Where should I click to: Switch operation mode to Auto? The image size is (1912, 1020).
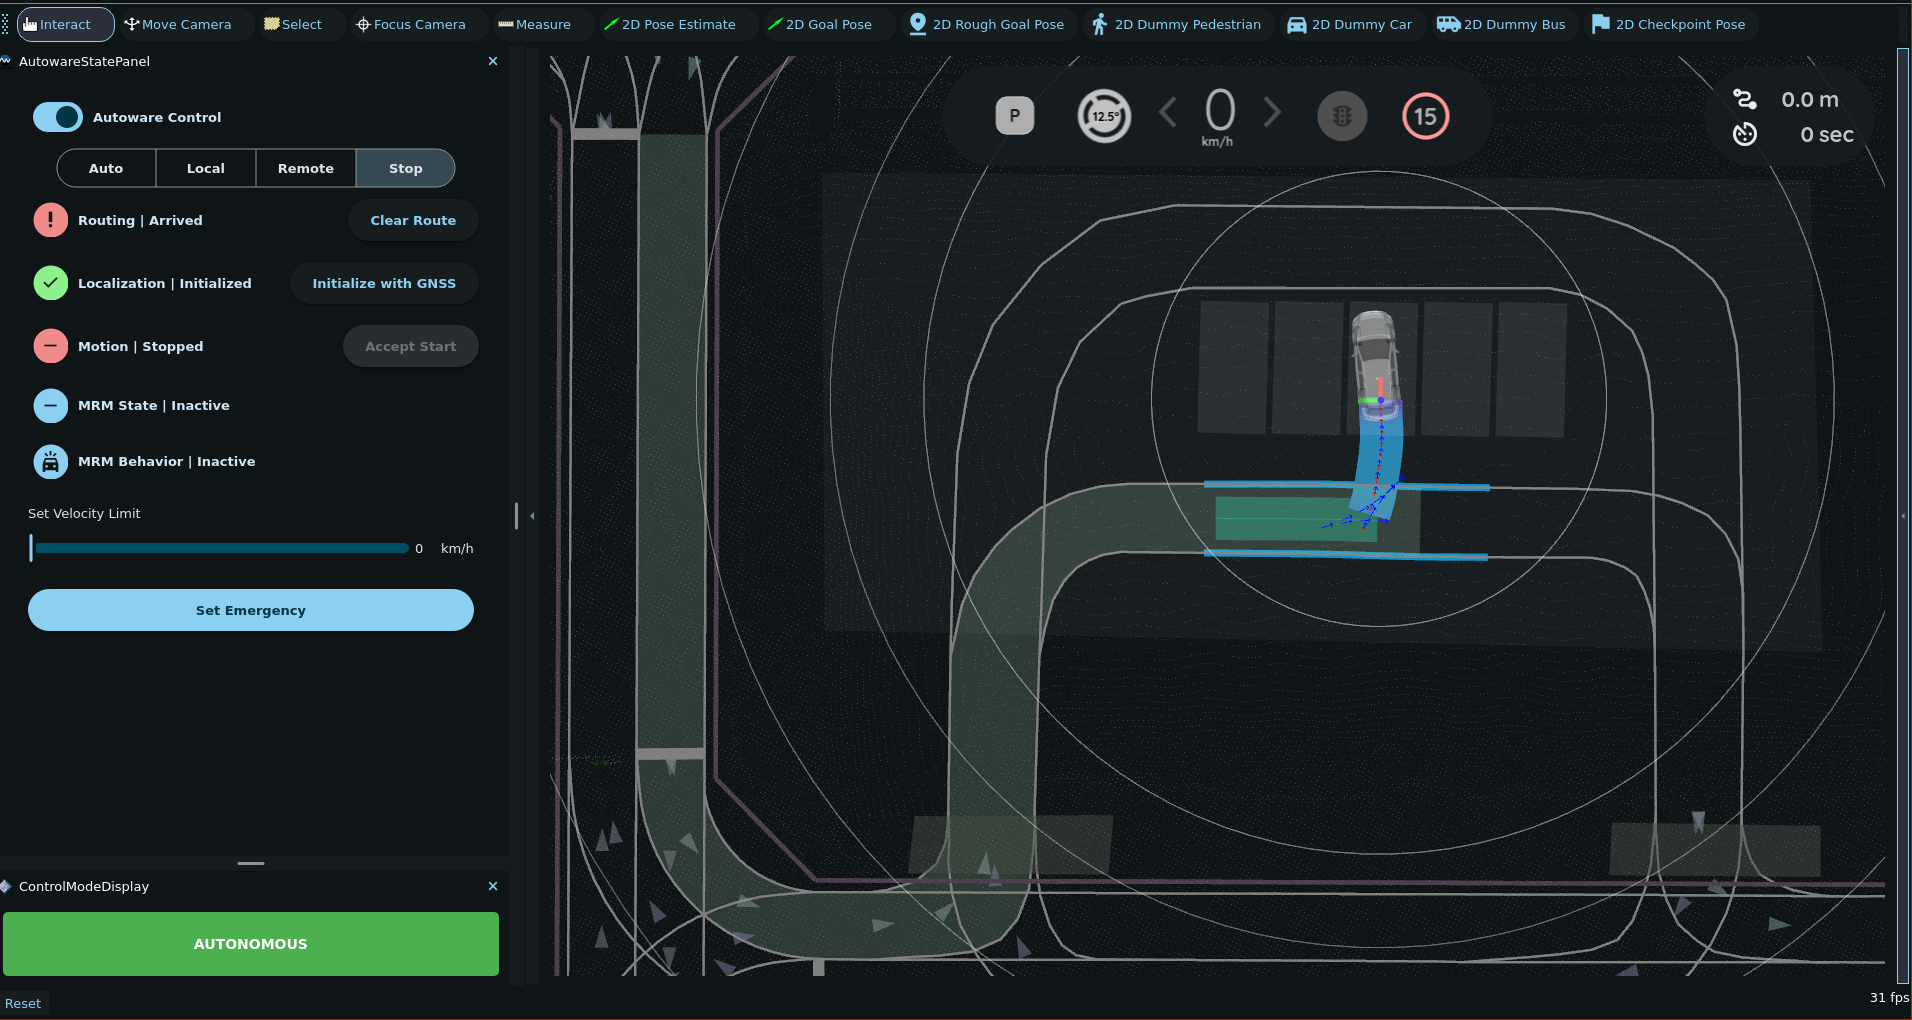(106, 168)
